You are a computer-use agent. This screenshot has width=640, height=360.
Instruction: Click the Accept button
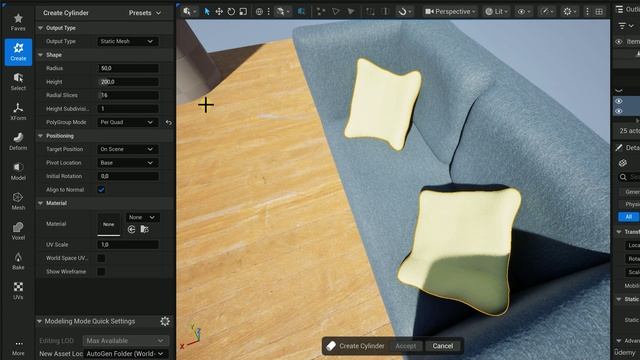[x=405, y=346]
